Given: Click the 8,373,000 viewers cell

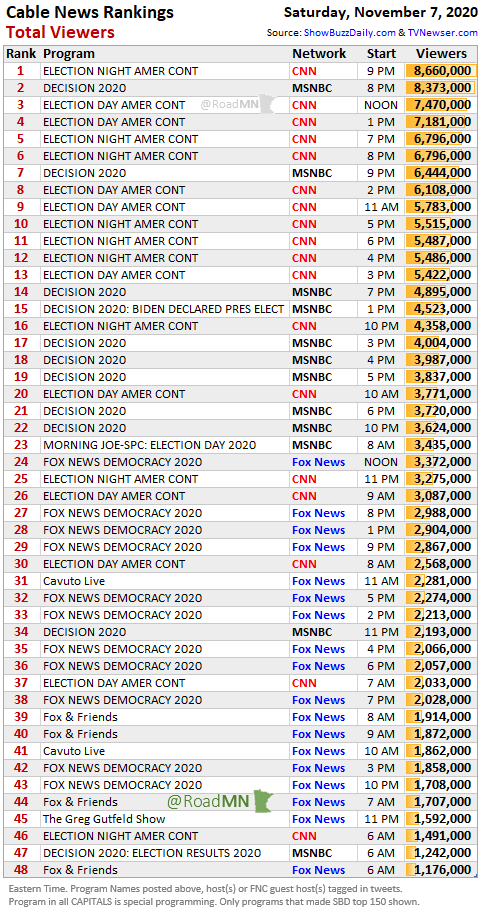Looking at the screenshot, I should coord(441,88).
